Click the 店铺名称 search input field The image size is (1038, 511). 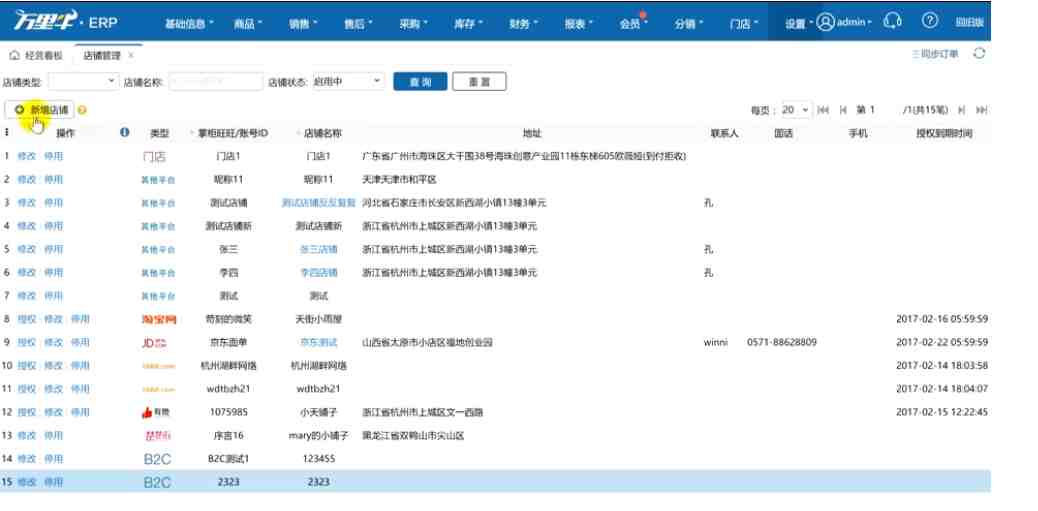216,81
